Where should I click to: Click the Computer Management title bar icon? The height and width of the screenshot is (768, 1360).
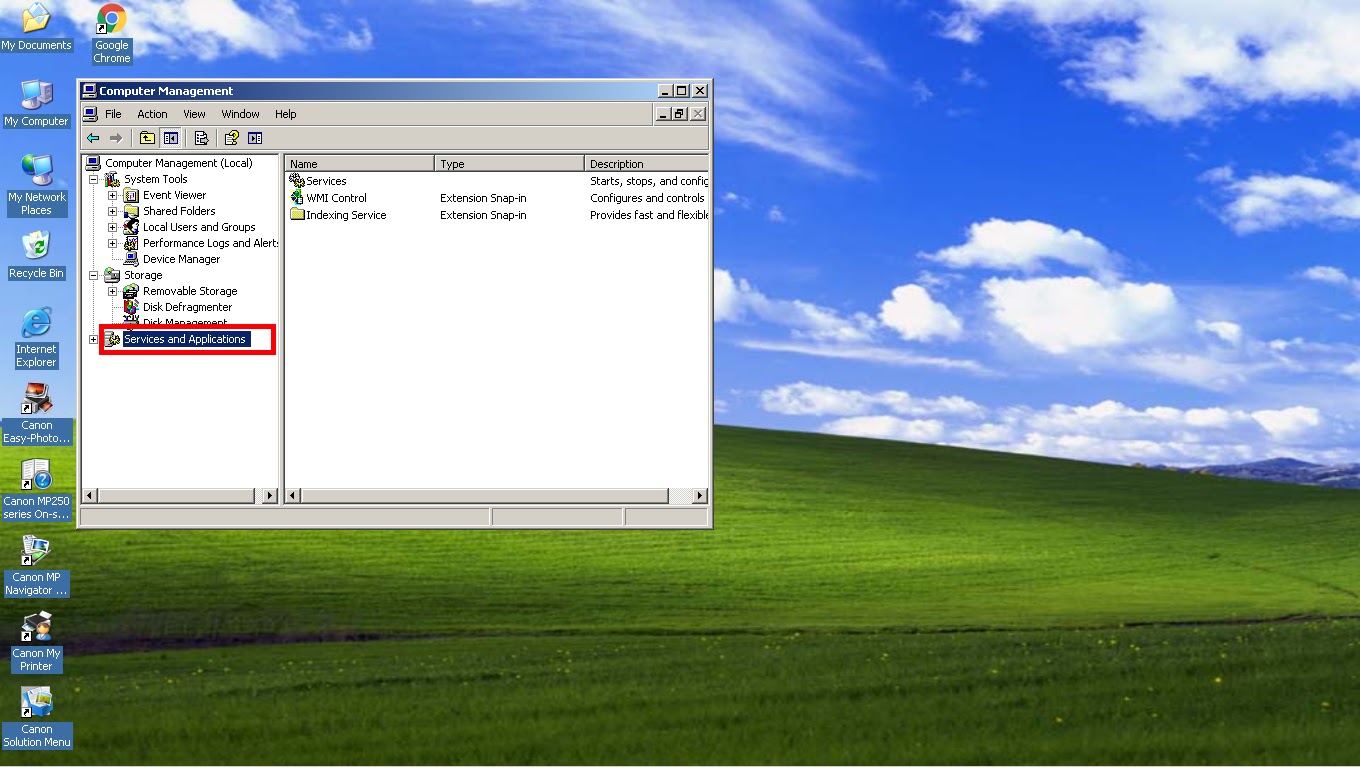click(x=89, y=90)
